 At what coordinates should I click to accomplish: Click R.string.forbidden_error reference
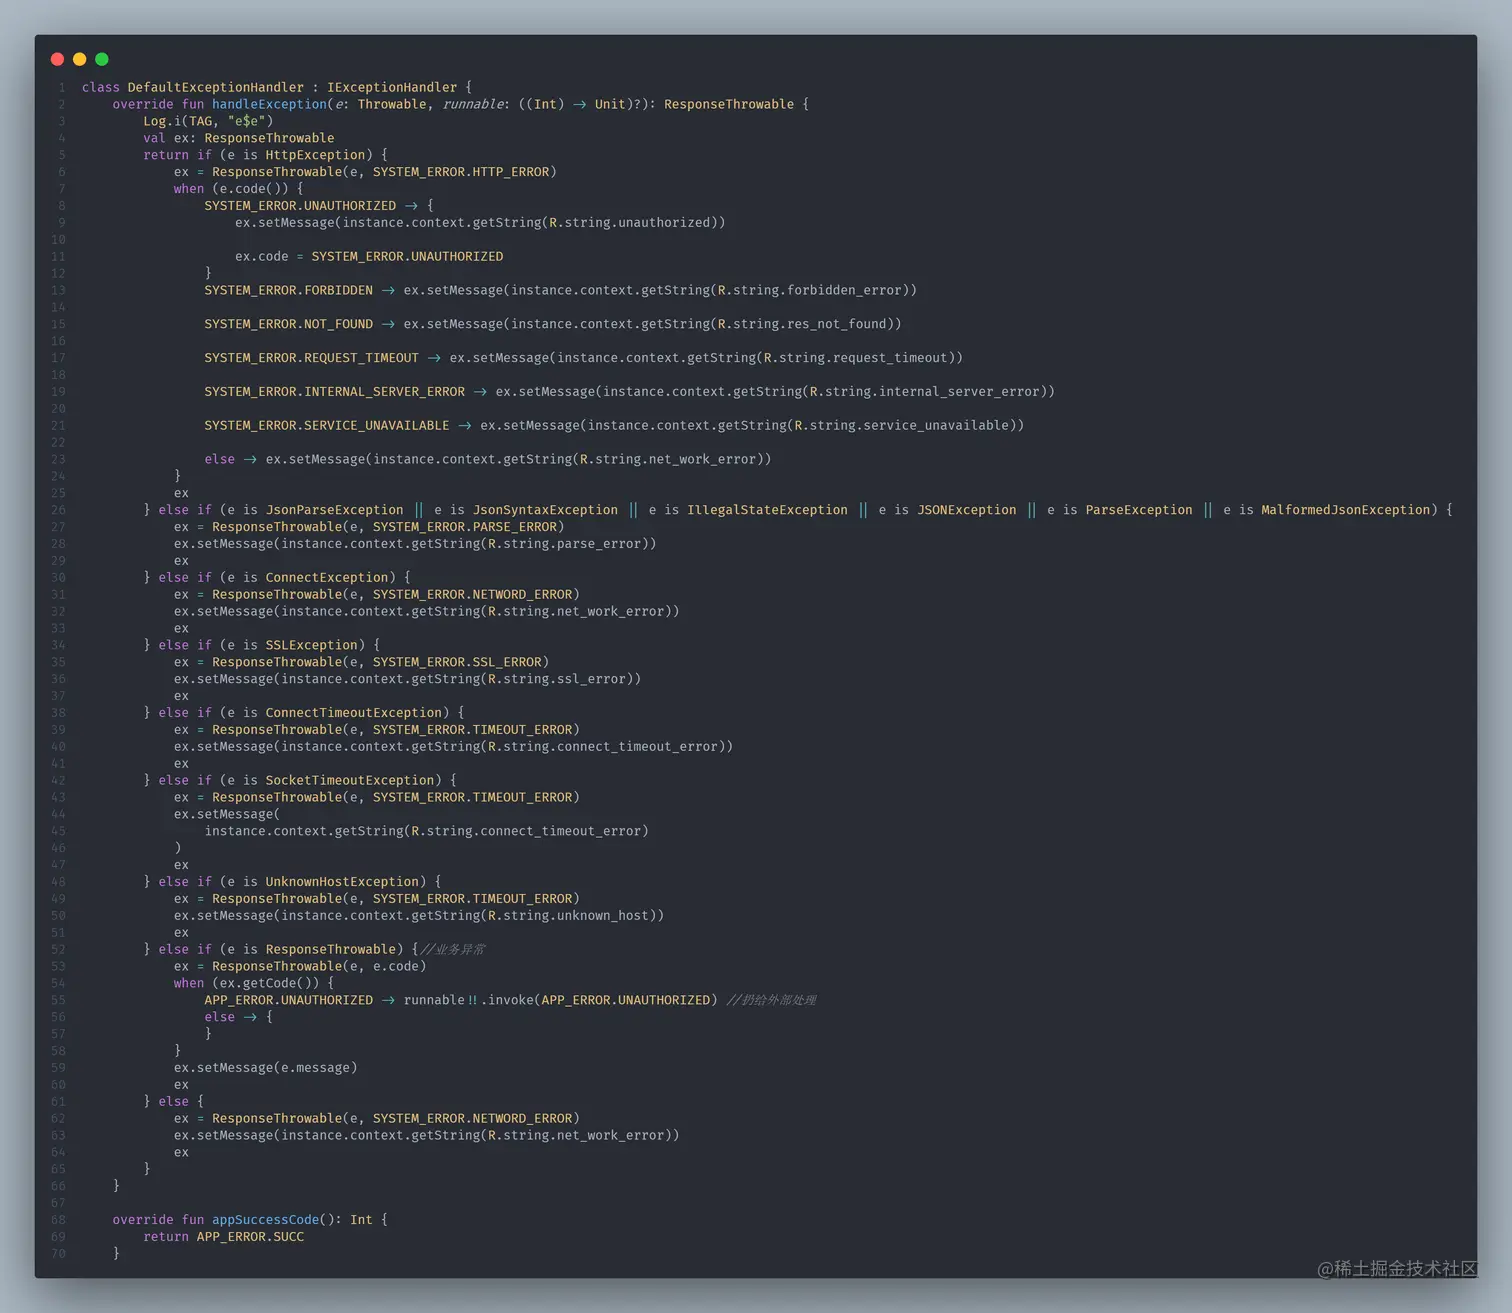pos(809,291)
